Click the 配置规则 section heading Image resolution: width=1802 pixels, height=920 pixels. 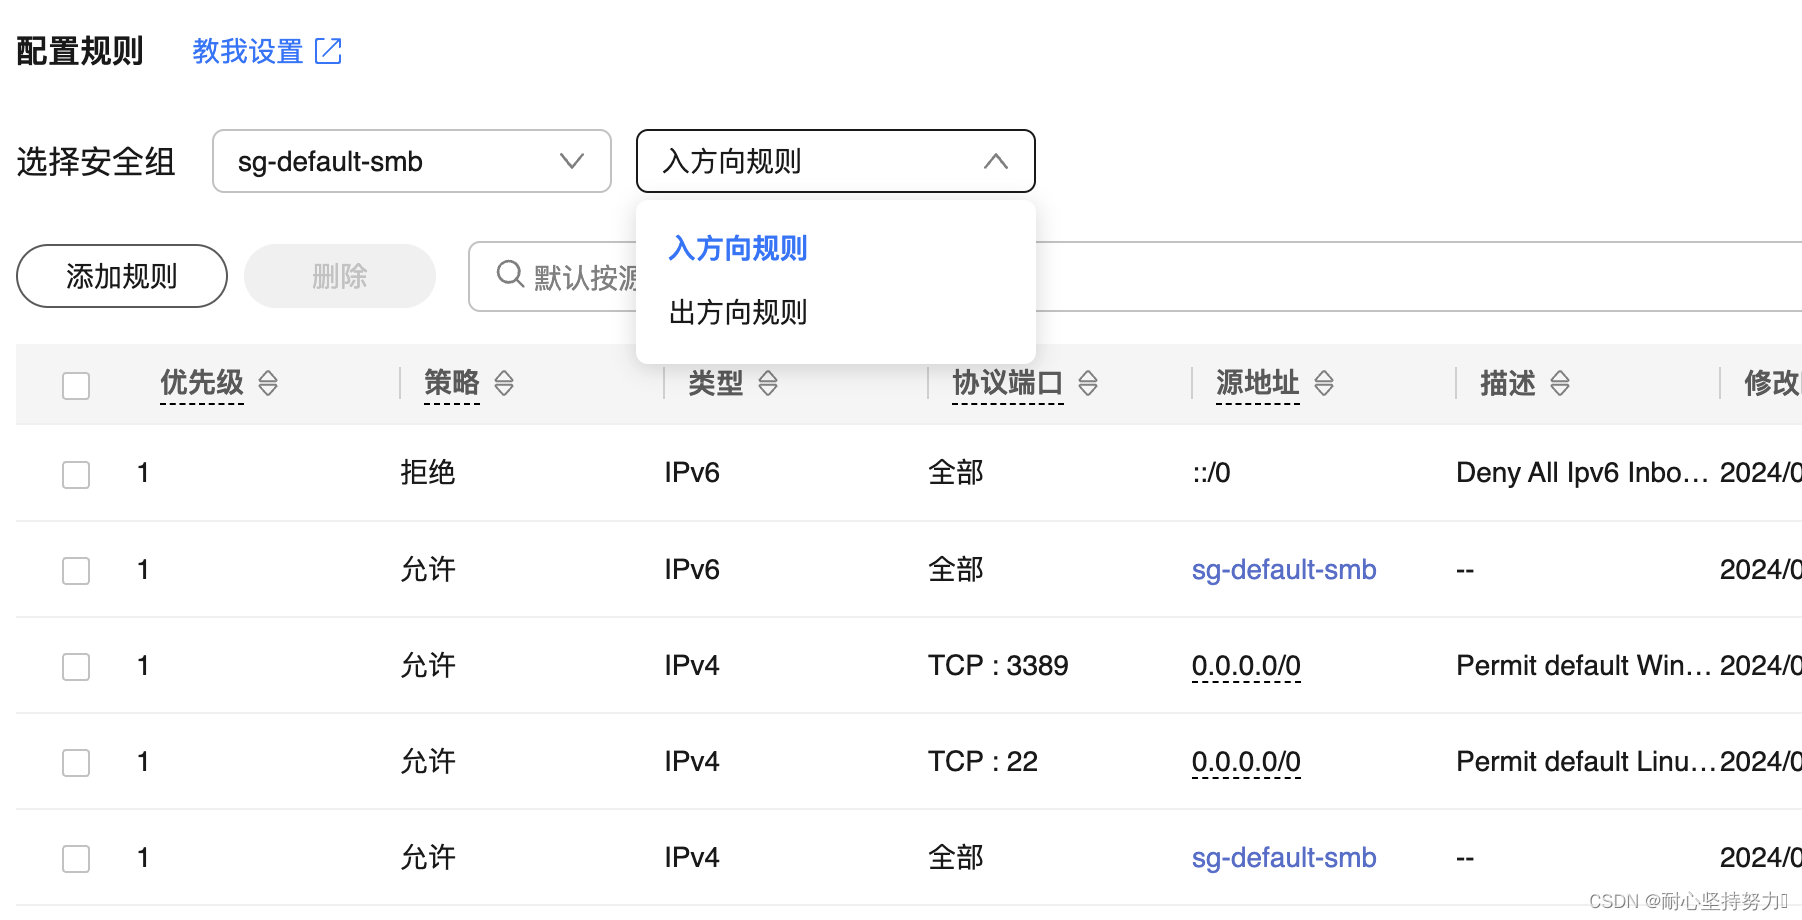click(x=80, y=51)
